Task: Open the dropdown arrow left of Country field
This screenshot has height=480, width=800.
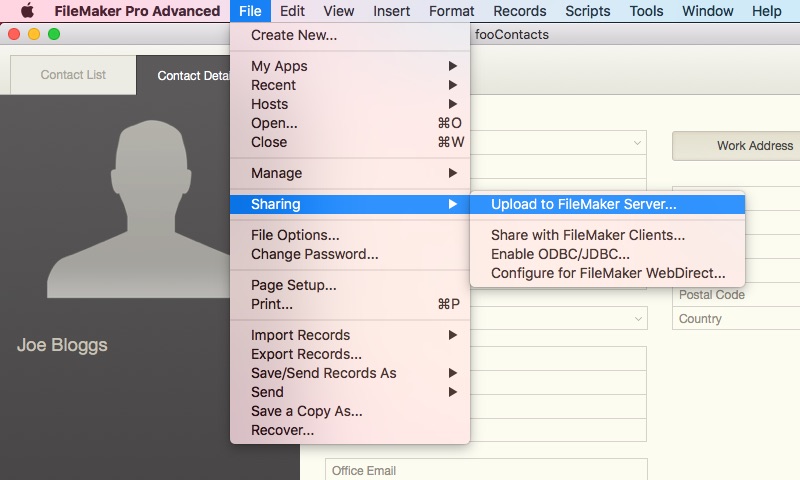Action: tap(638, 319)
